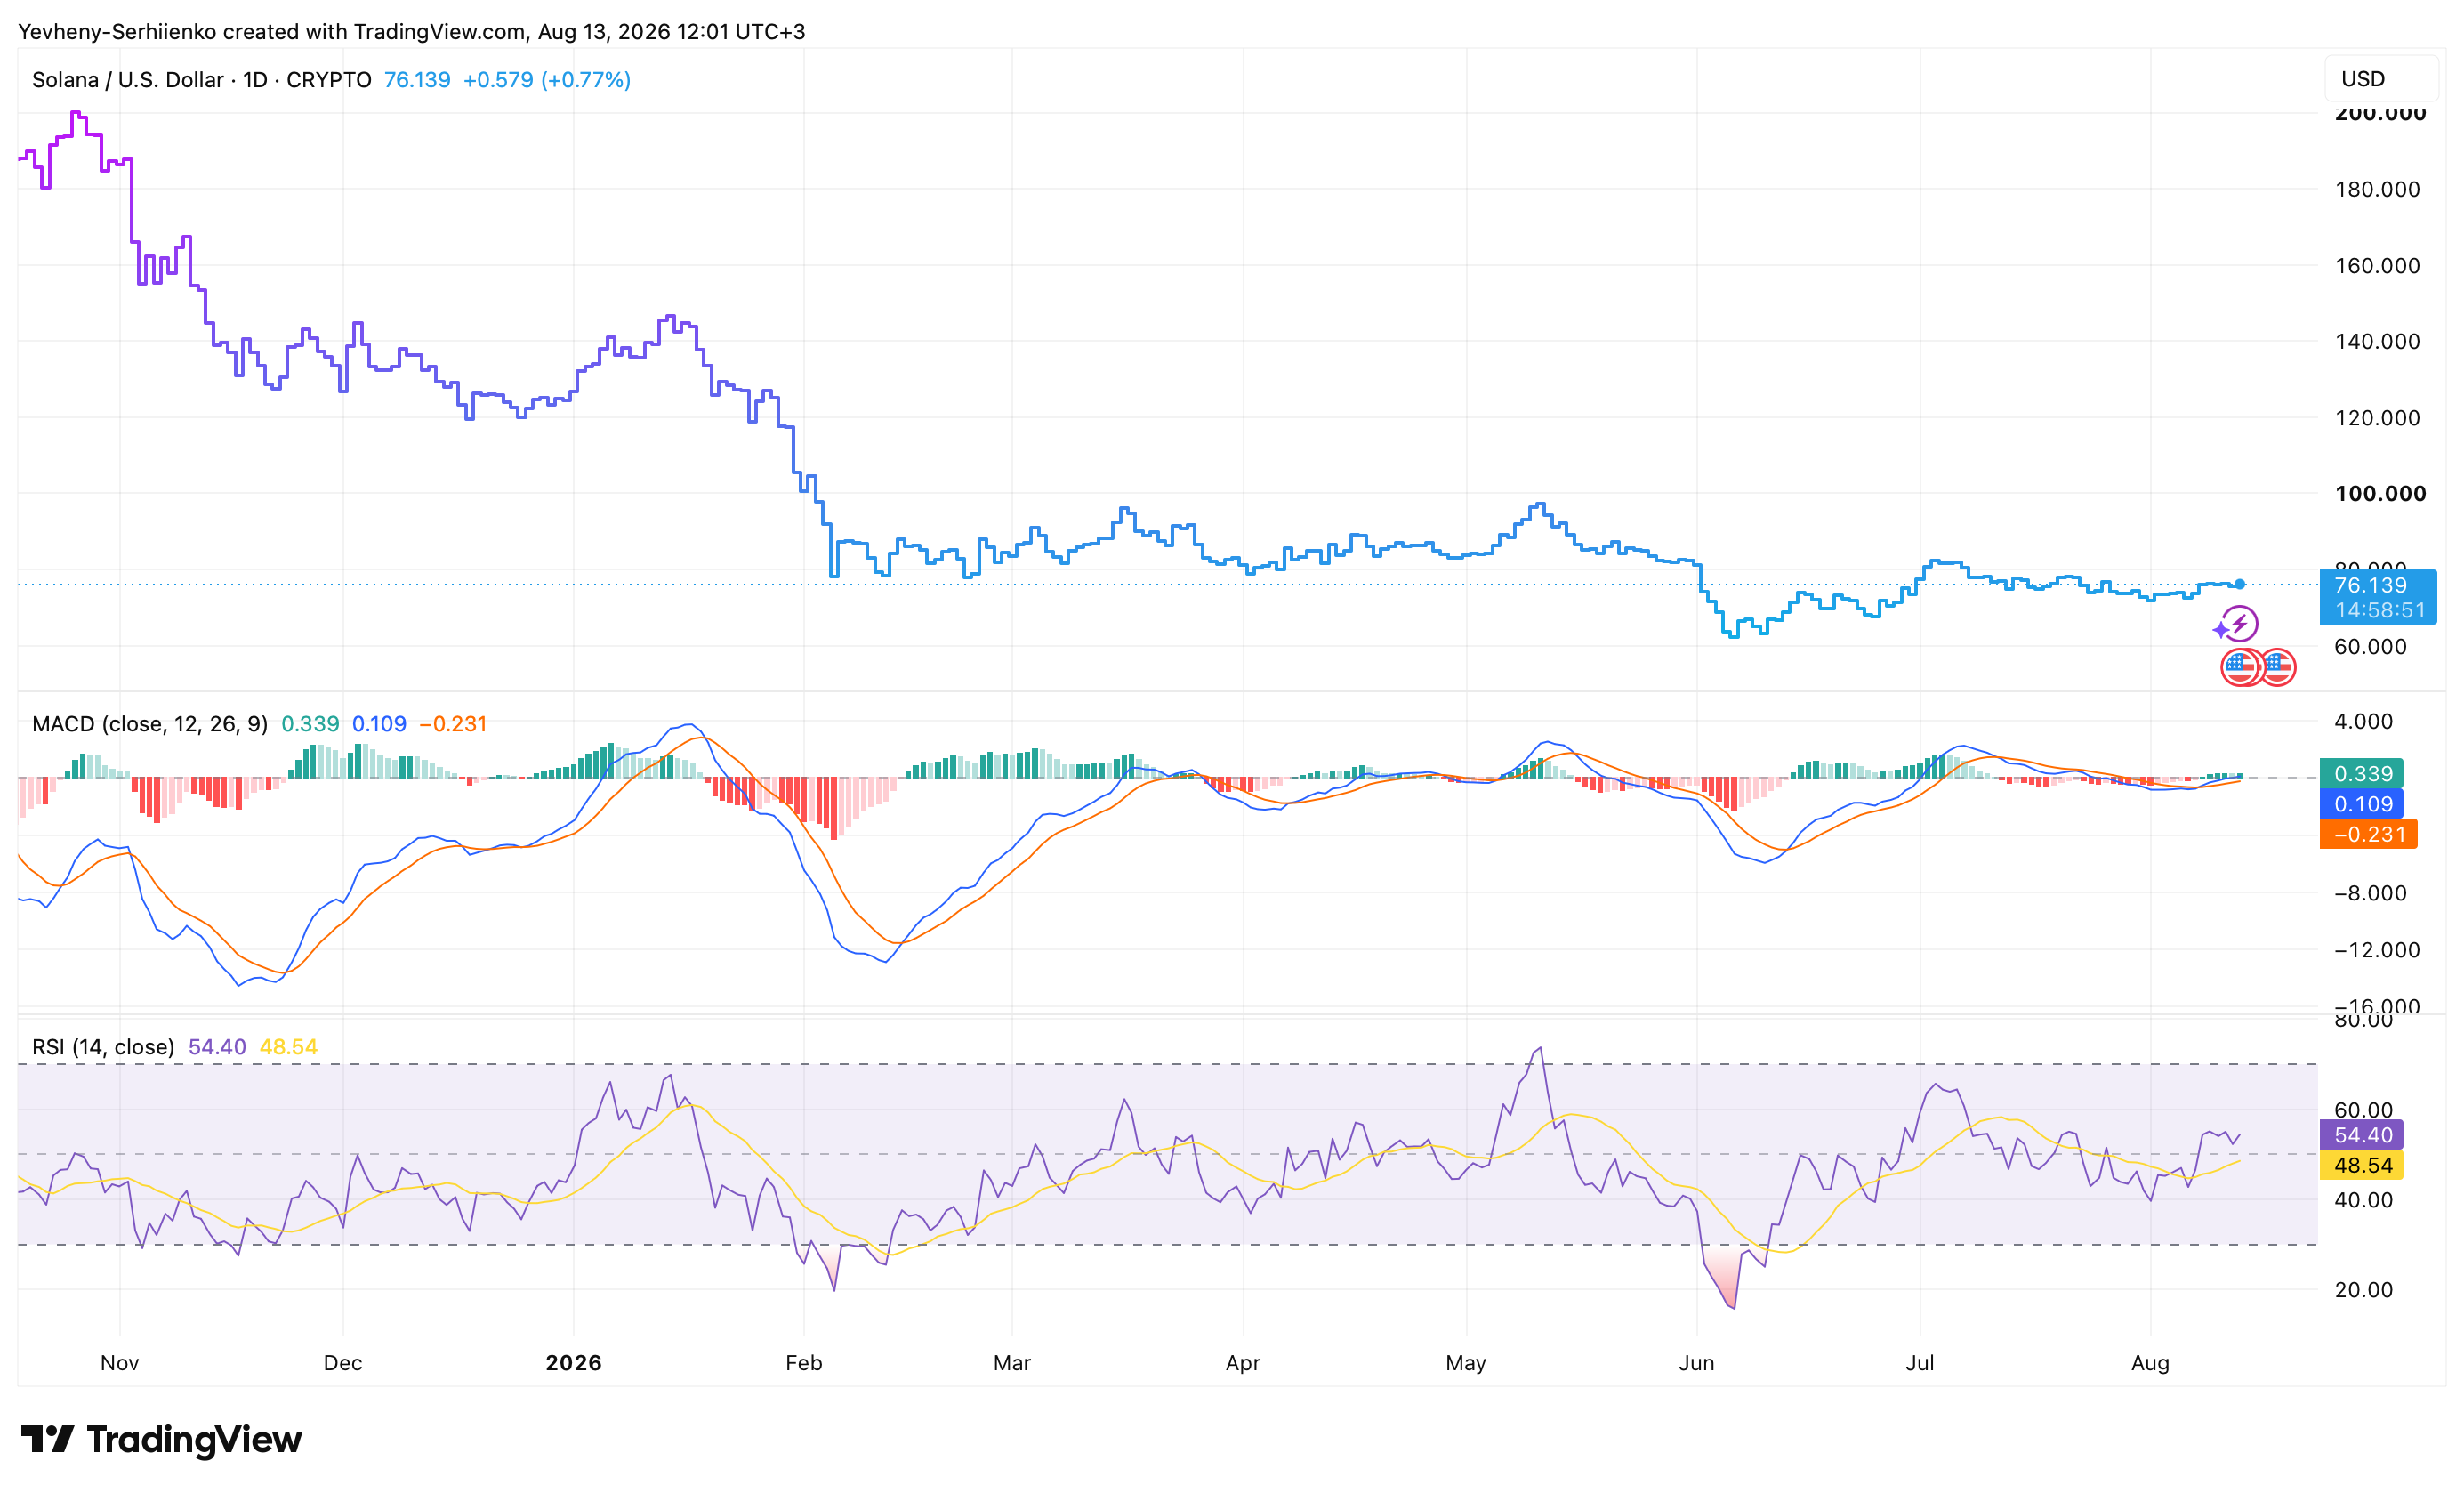2464x1493 pixels.
Task: Click the blue 0.109 value in MACD legend
Action: [379, 724]
